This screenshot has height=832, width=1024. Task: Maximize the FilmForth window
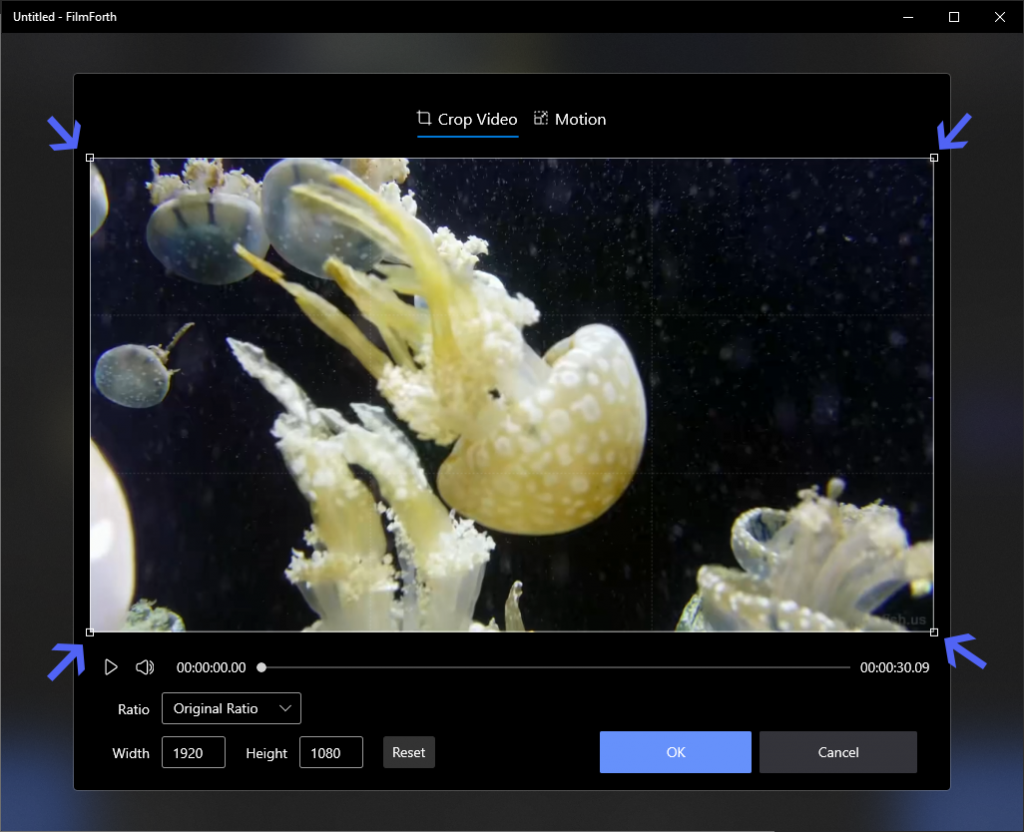point(954,17)
